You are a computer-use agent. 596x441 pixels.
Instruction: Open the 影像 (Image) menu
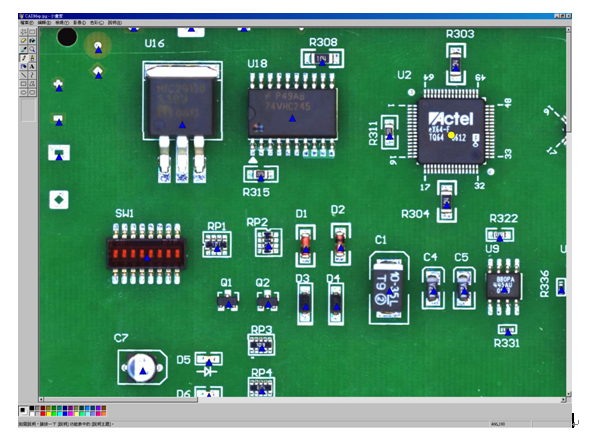(79, 23)
